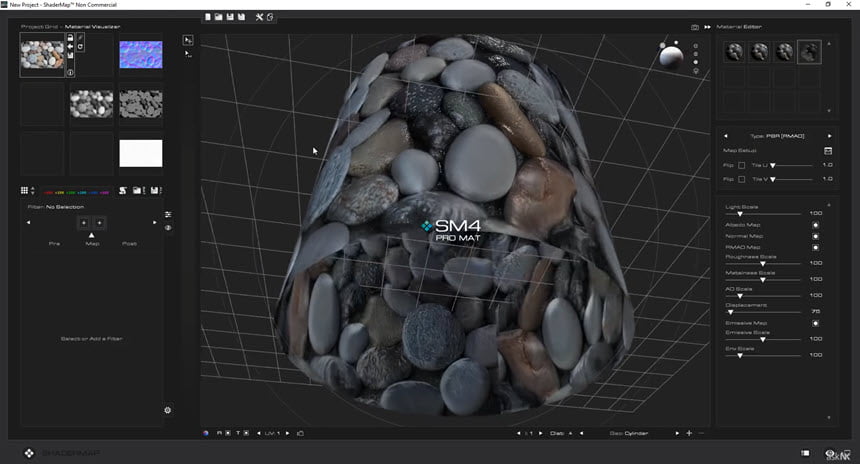Click next UV channel arrow

(x=287, y=433)
